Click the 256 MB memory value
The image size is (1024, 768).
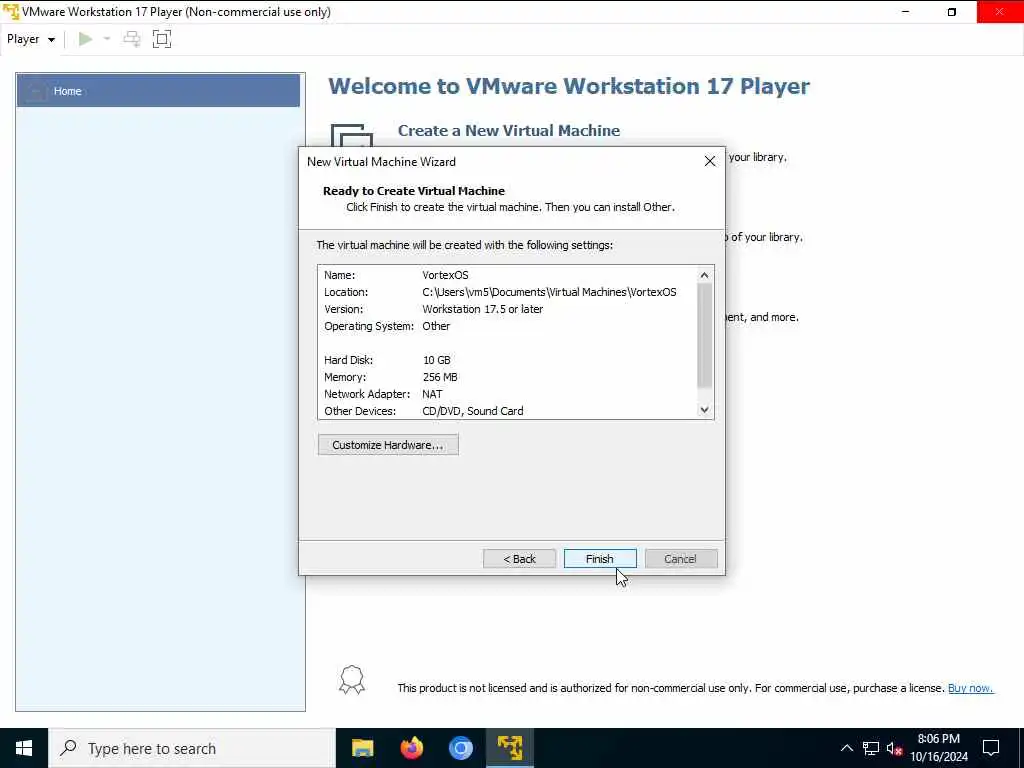(440, 377)
